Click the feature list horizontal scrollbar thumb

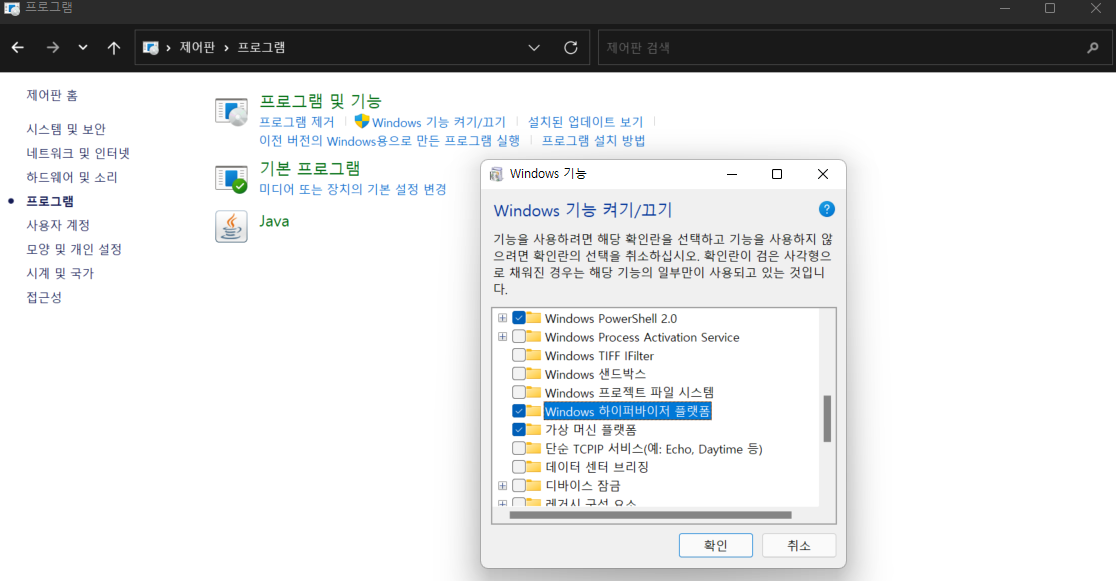(x=651, y=515)
